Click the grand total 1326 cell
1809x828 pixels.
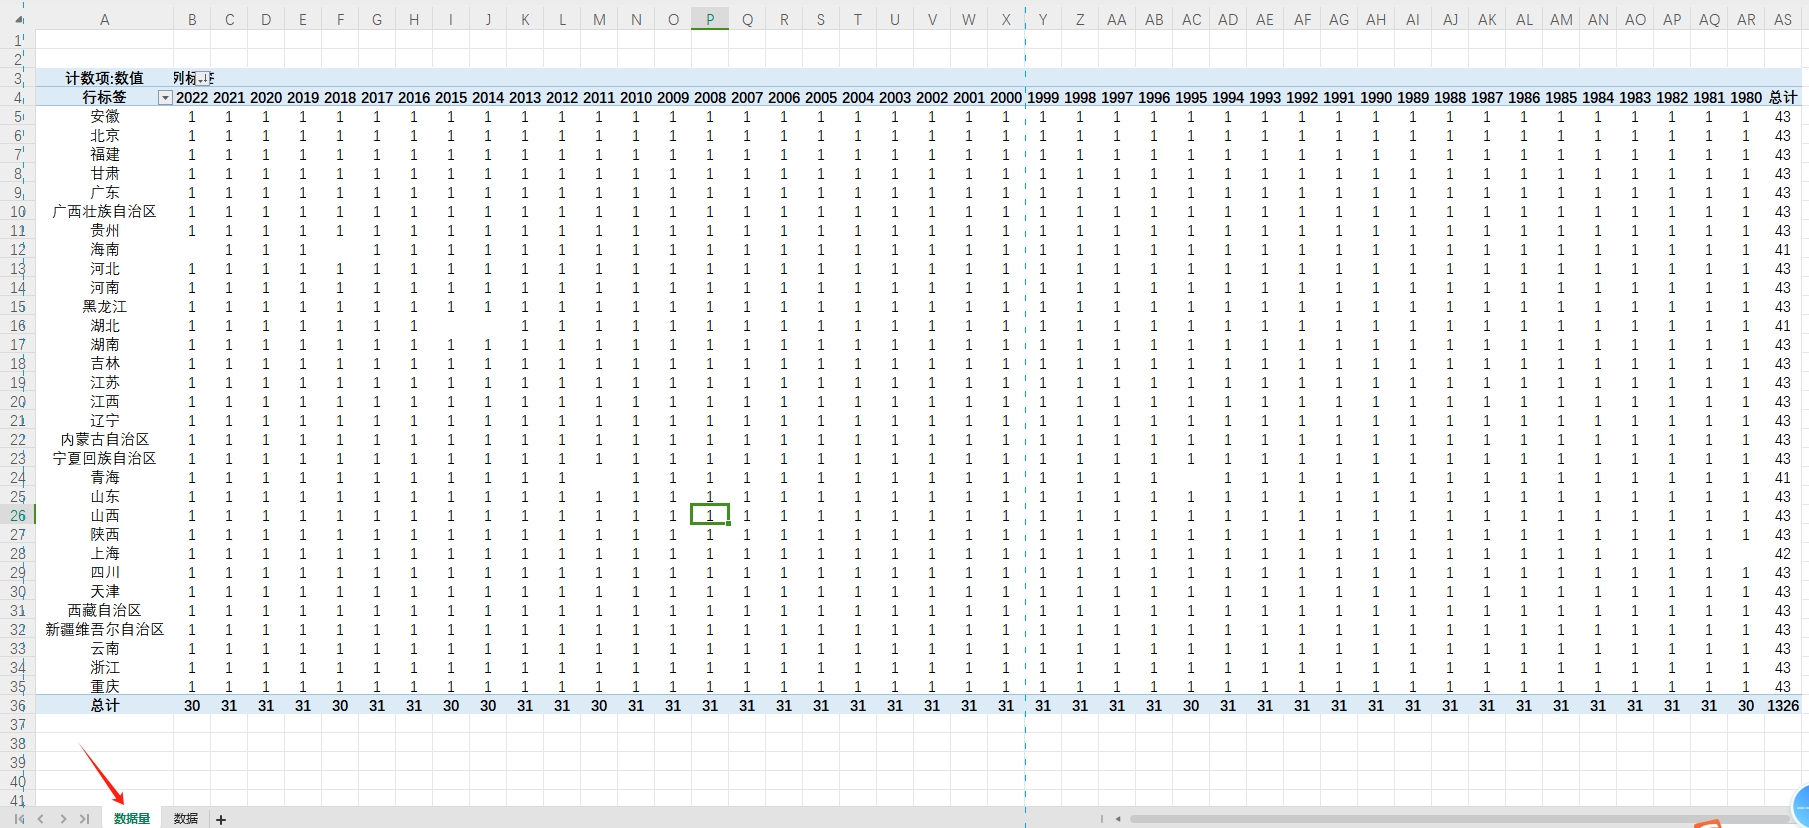1783,705
